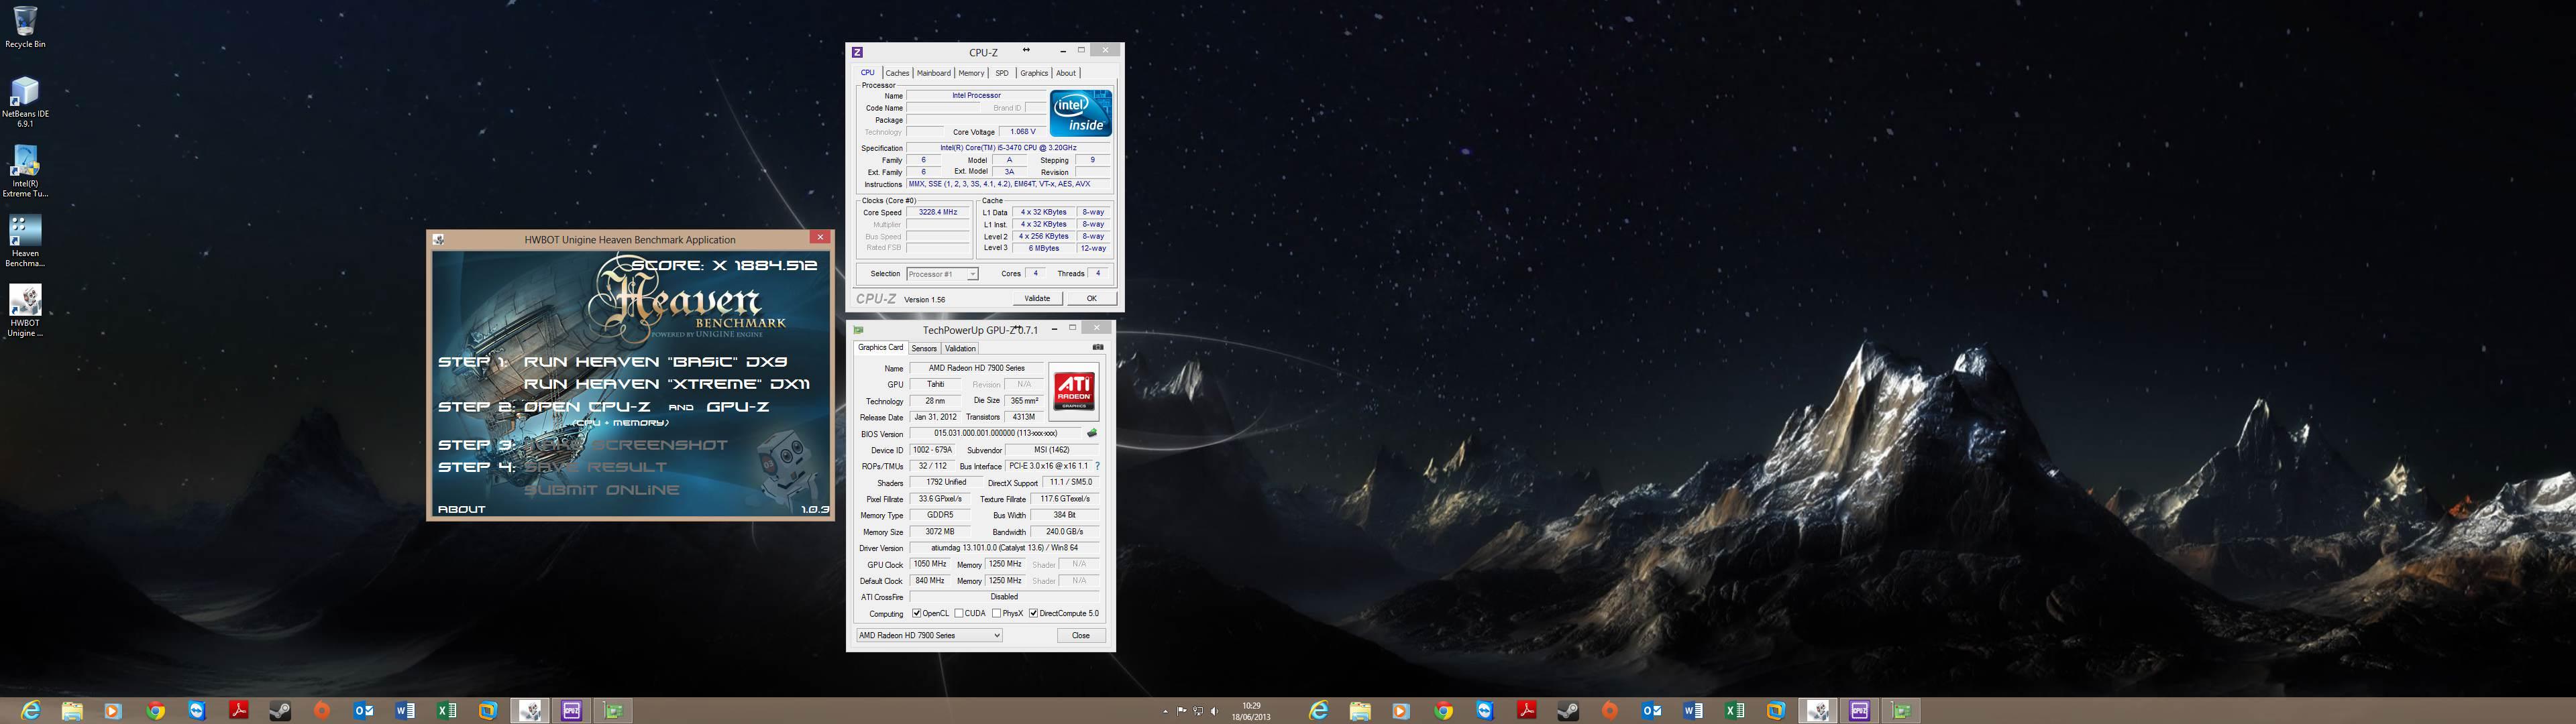This screenshot has width=2576, height=724.
Task: Click the Specification field in CPU-Z
Action: point(1008,148)
